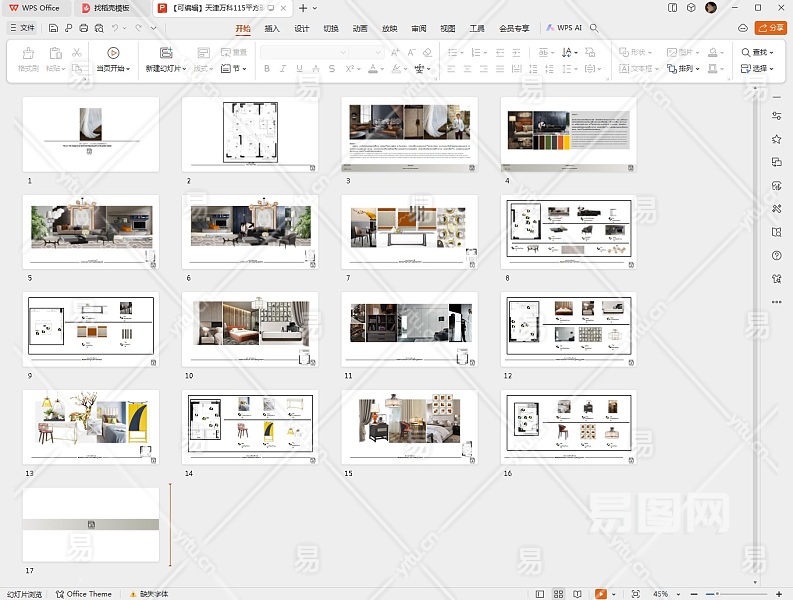Toggle italic formatting
793x600 pixels.
[x=283, y=69]
